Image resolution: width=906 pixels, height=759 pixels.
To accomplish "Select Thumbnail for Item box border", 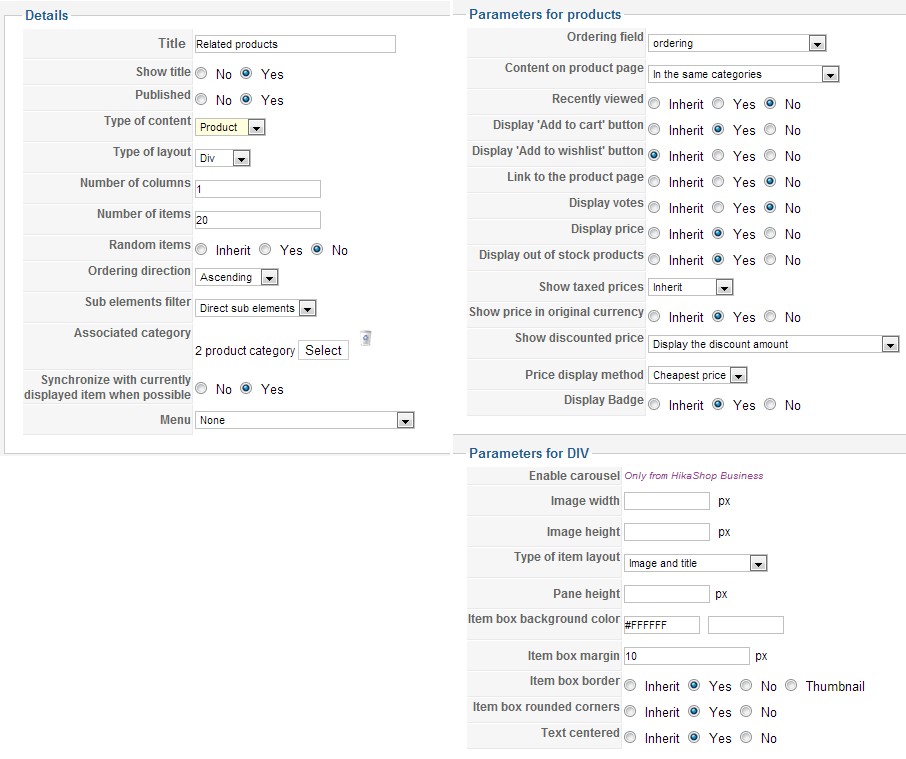I will (791, 686).
